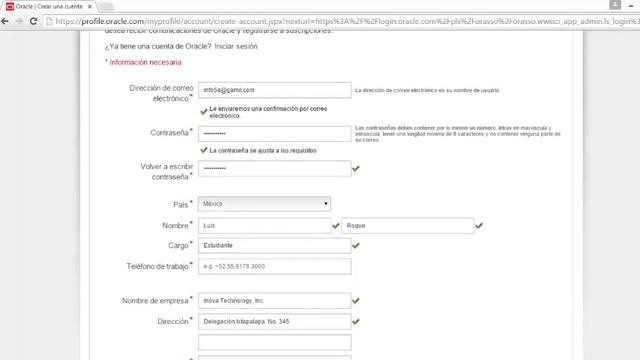The image size is (640, 360).
Task: Edit the Nombre de empresa field
Action: (x=274, y=300)
